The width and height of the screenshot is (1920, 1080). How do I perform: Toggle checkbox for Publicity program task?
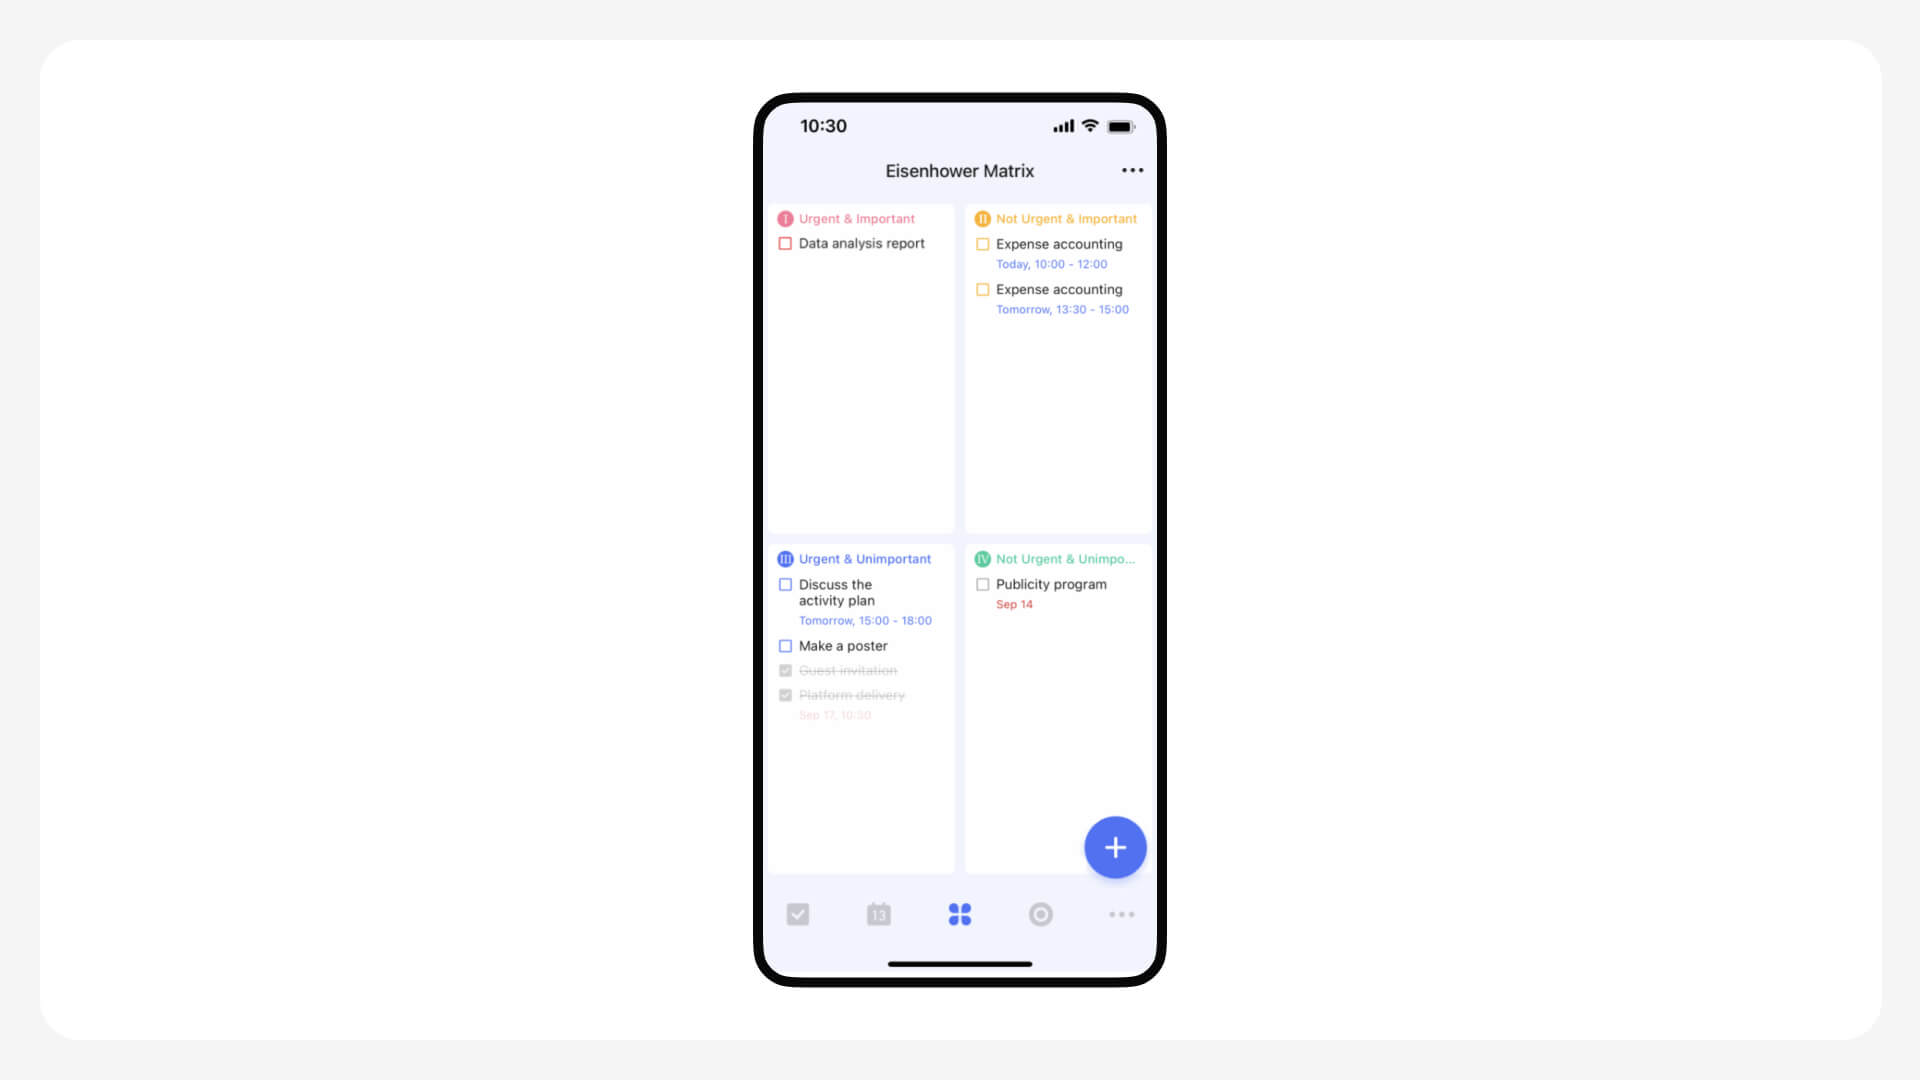pos(981,584)
